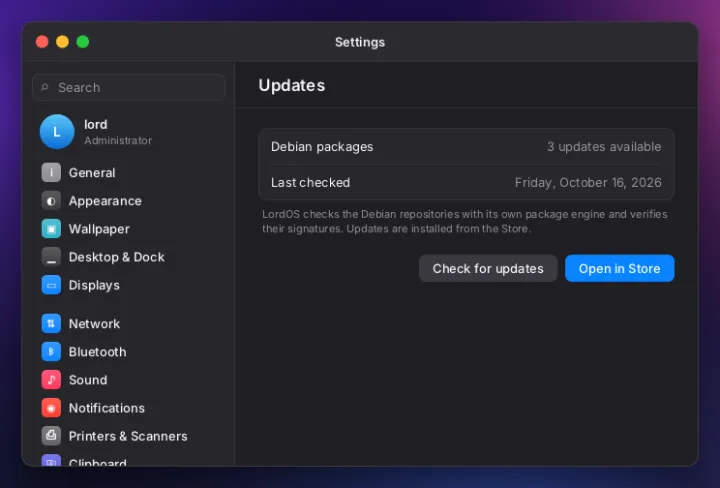Minimize the window with yellow button

(62, 42)
